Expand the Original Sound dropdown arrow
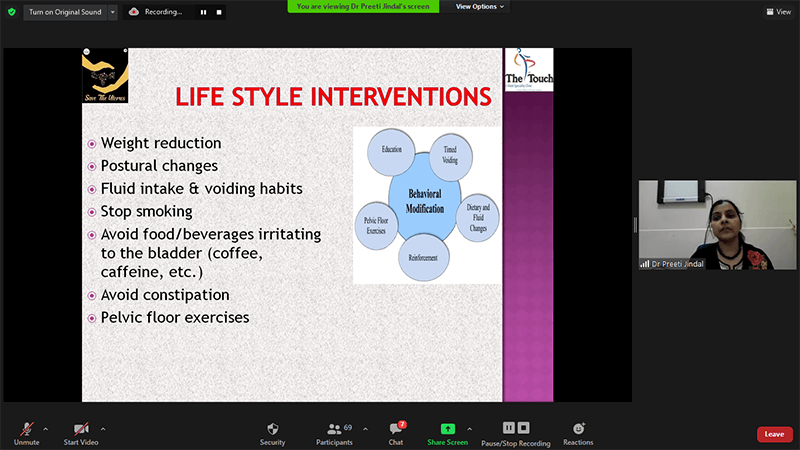Image resolution: width=800 pixels, height=450 pixels. click(x=111, y=12)
